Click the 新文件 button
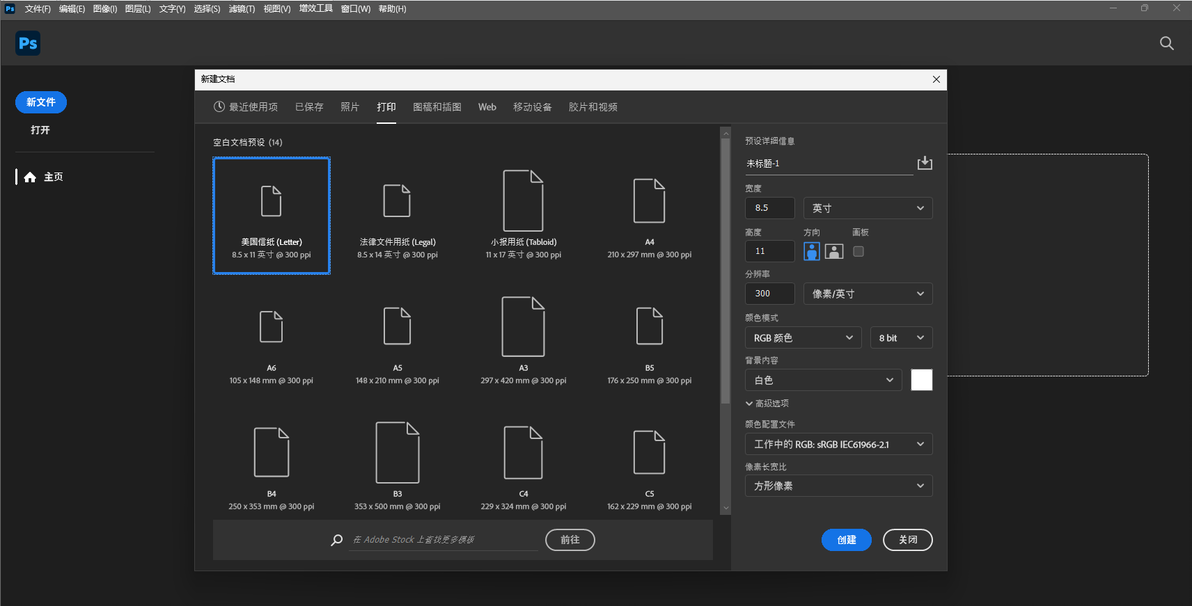Screen dimensions: 1192x606 click(x=41, y=102)
